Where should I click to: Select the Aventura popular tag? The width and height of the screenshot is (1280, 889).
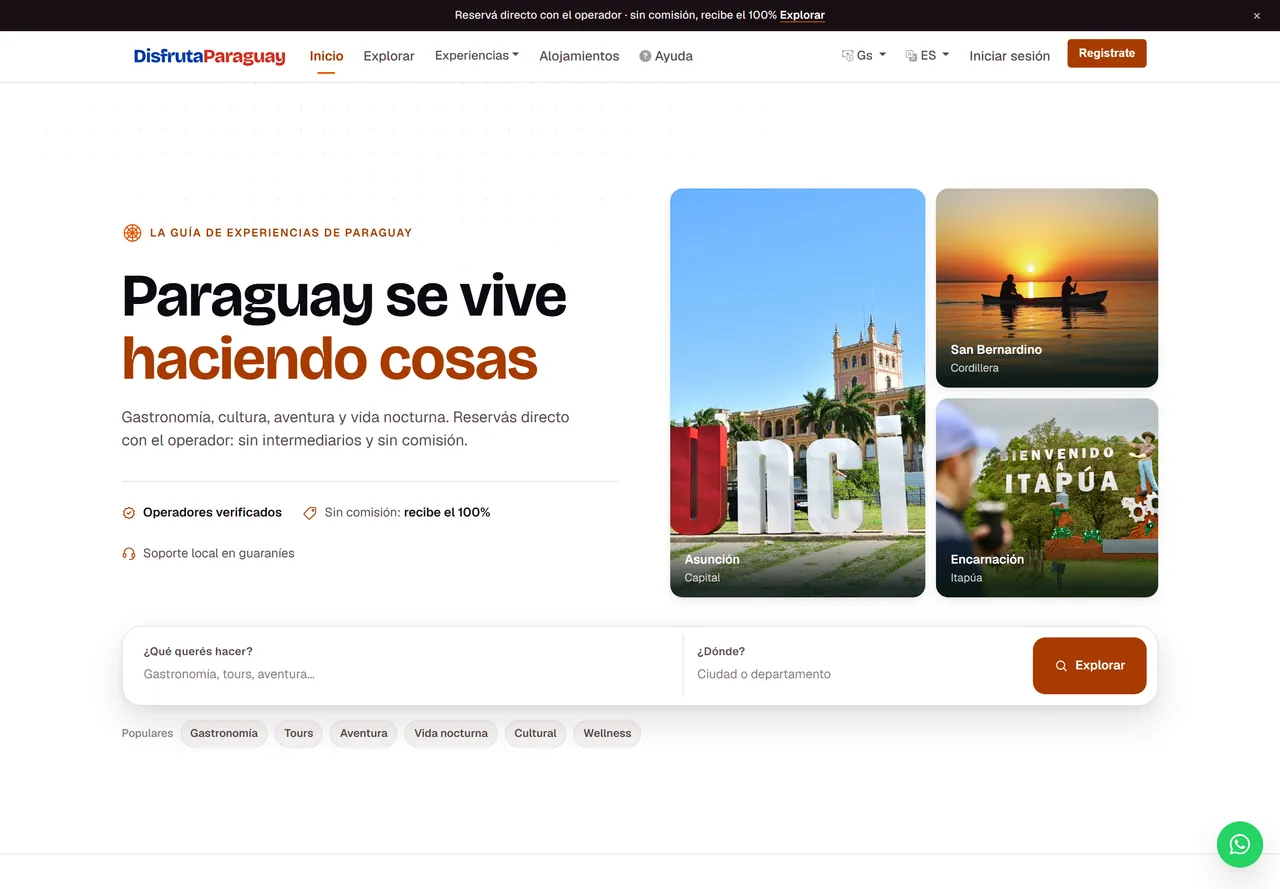click(364, 733)
